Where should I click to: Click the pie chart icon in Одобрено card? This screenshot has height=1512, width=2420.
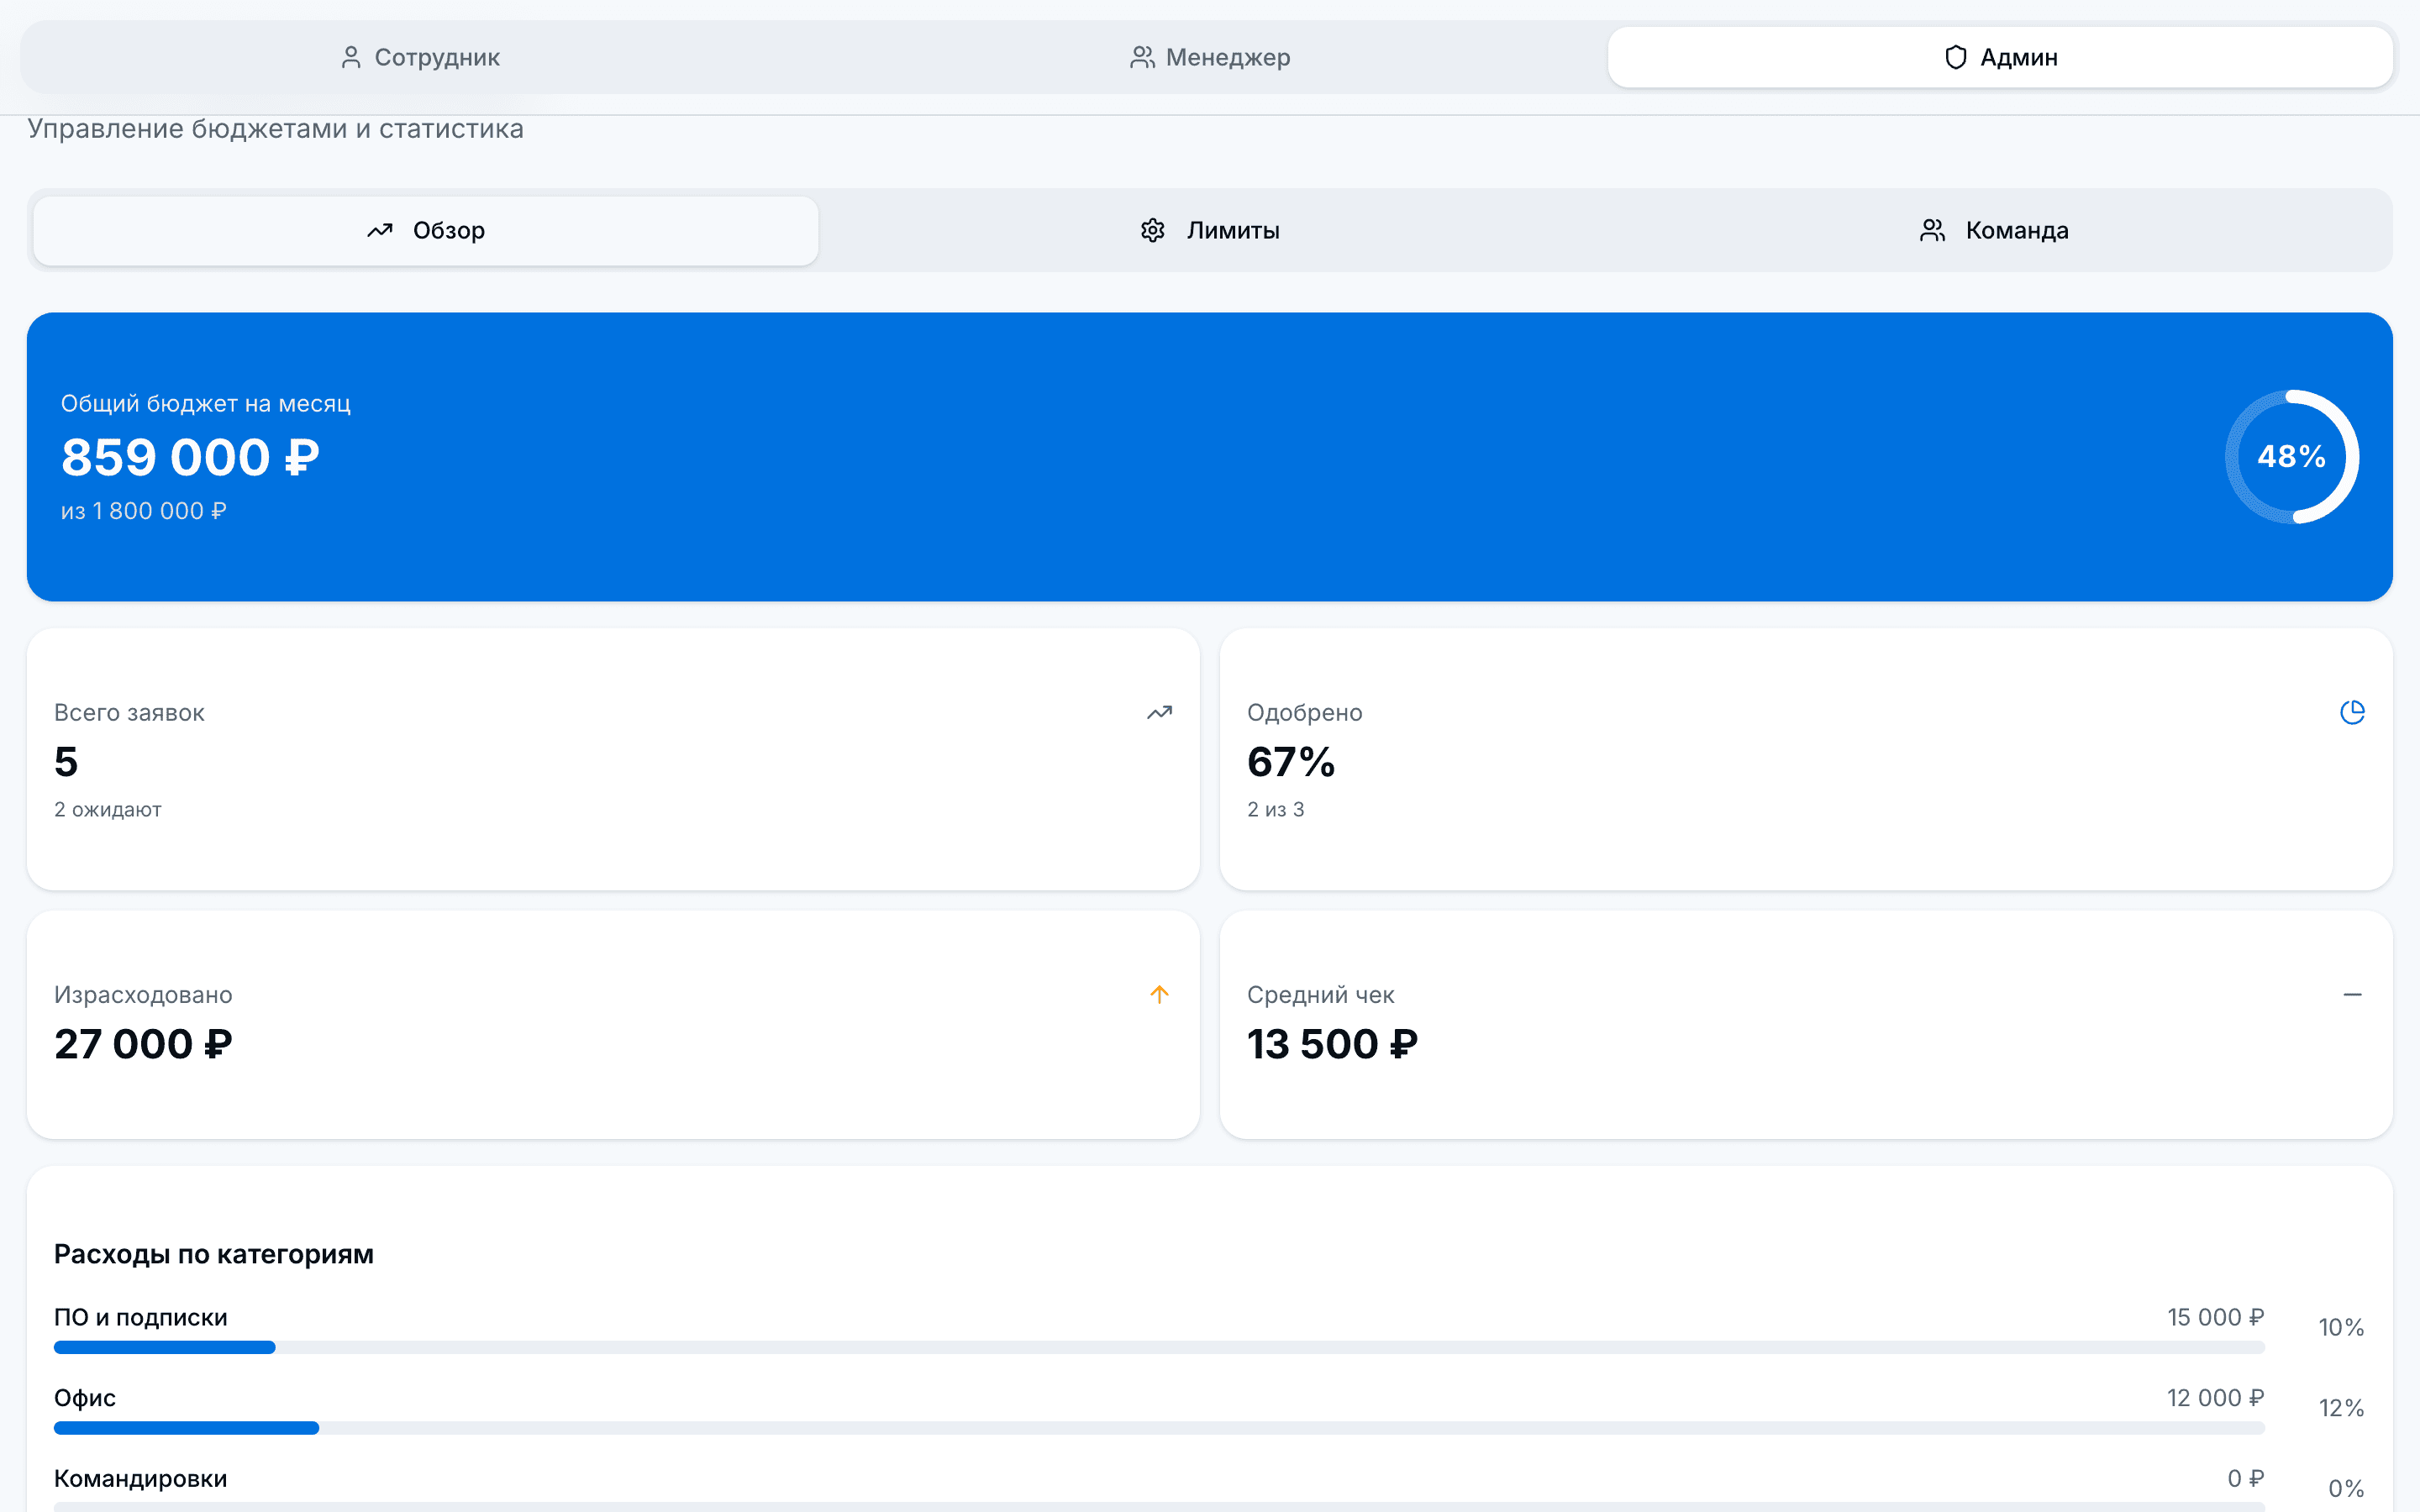[2352, 712]
